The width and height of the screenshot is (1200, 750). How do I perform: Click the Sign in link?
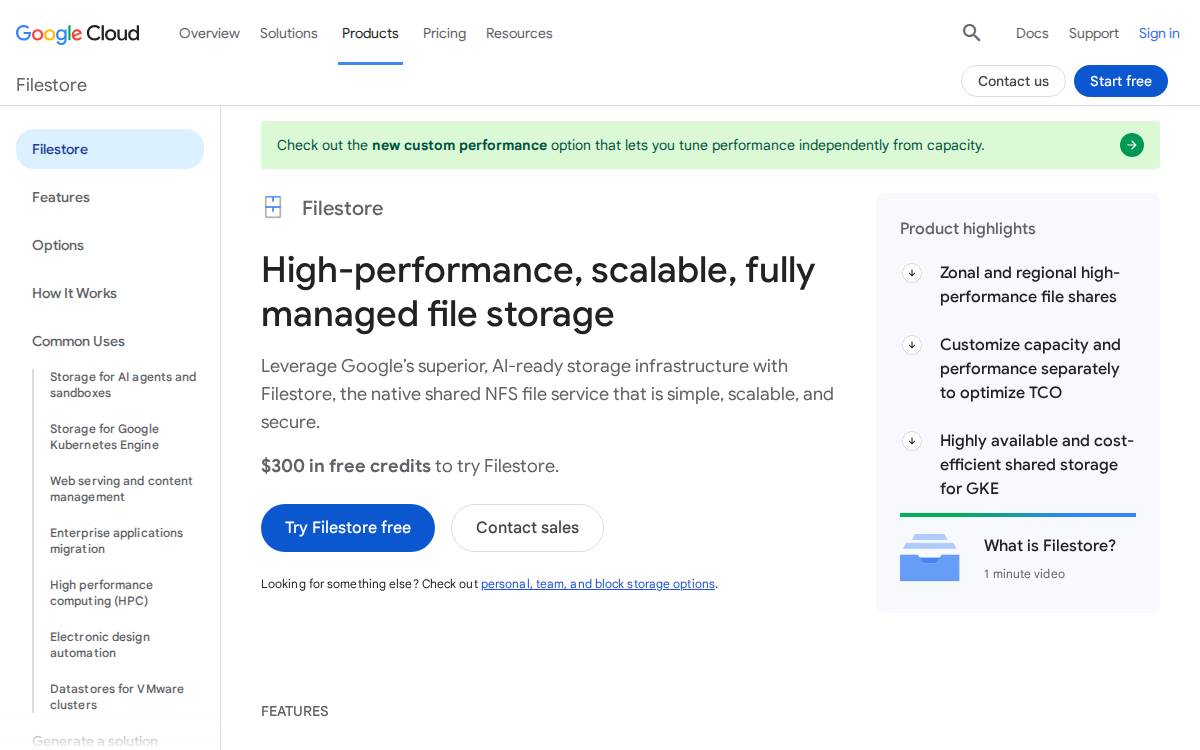click(1159, 33)
